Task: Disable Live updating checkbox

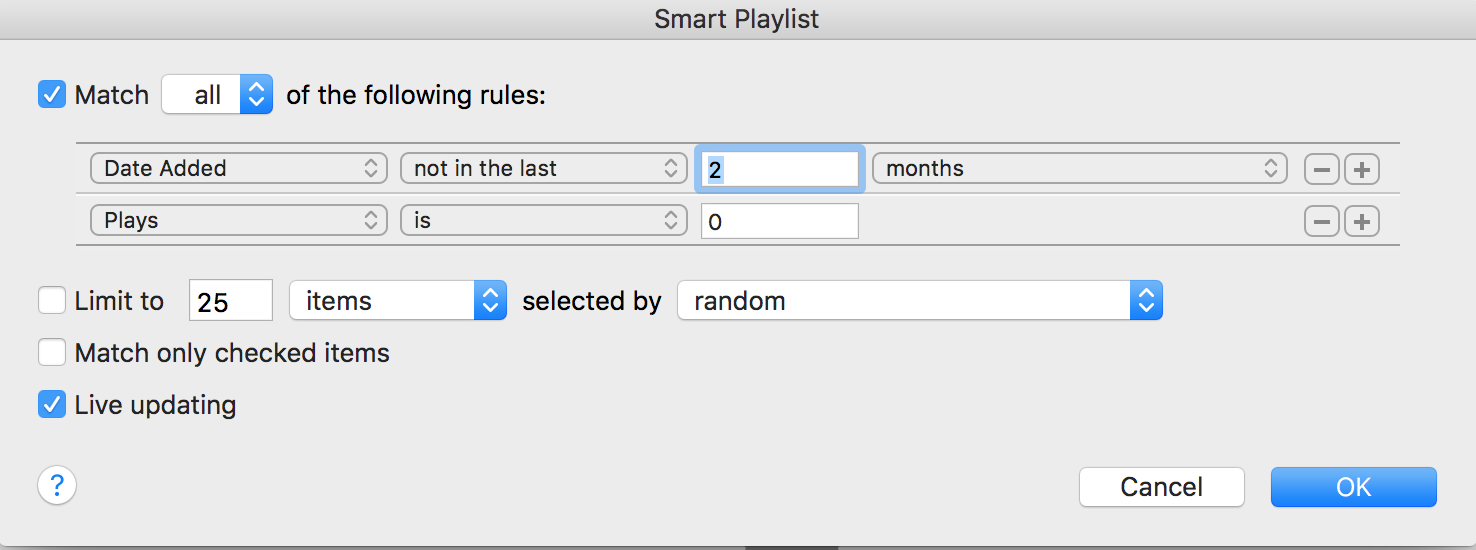Action: pos(52,405)
